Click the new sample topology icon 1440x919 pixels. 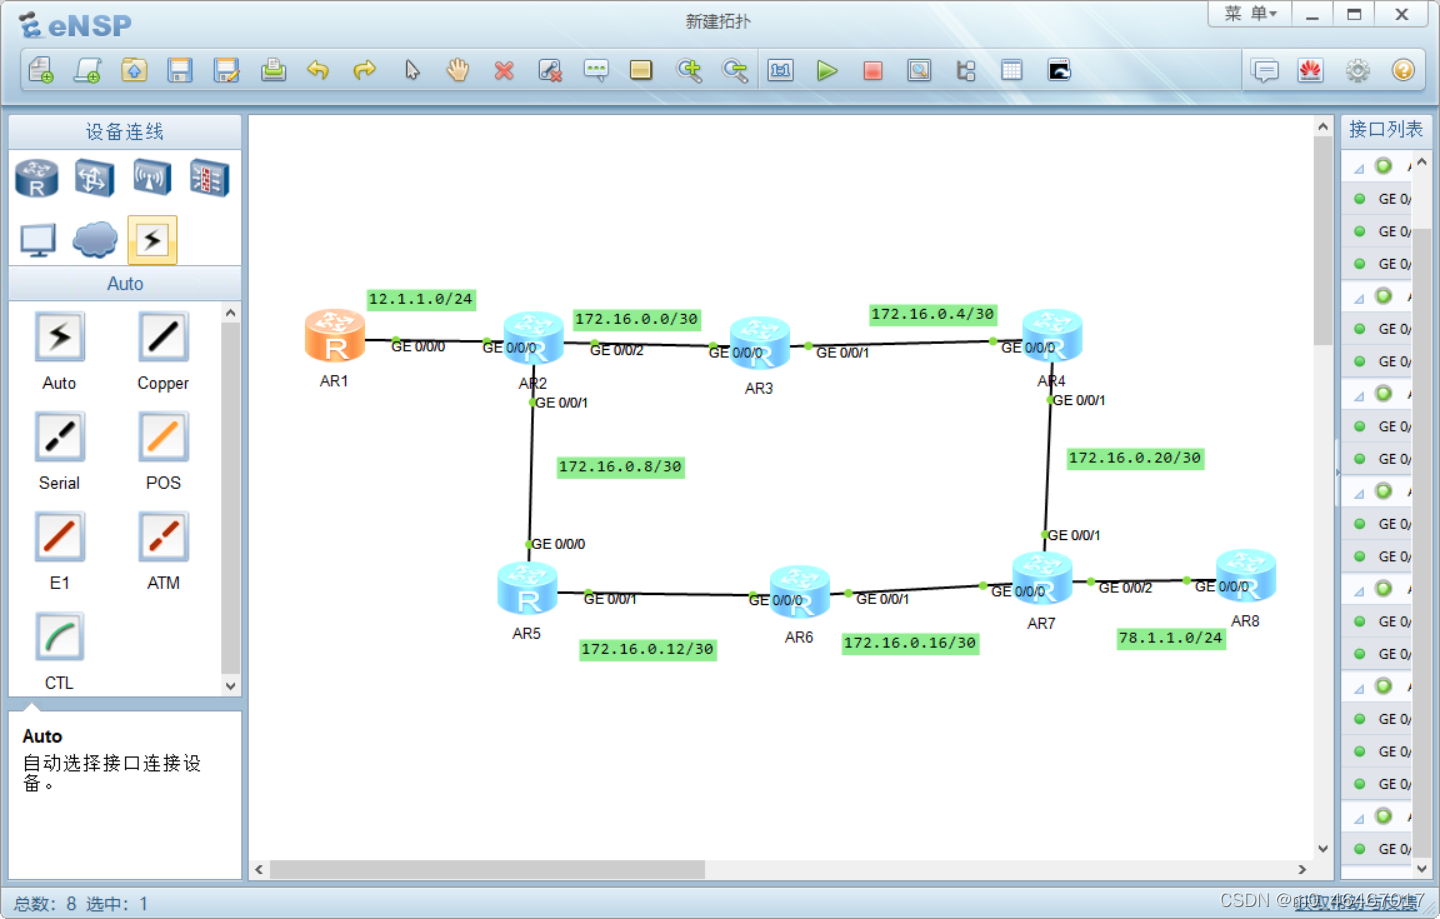88,70
